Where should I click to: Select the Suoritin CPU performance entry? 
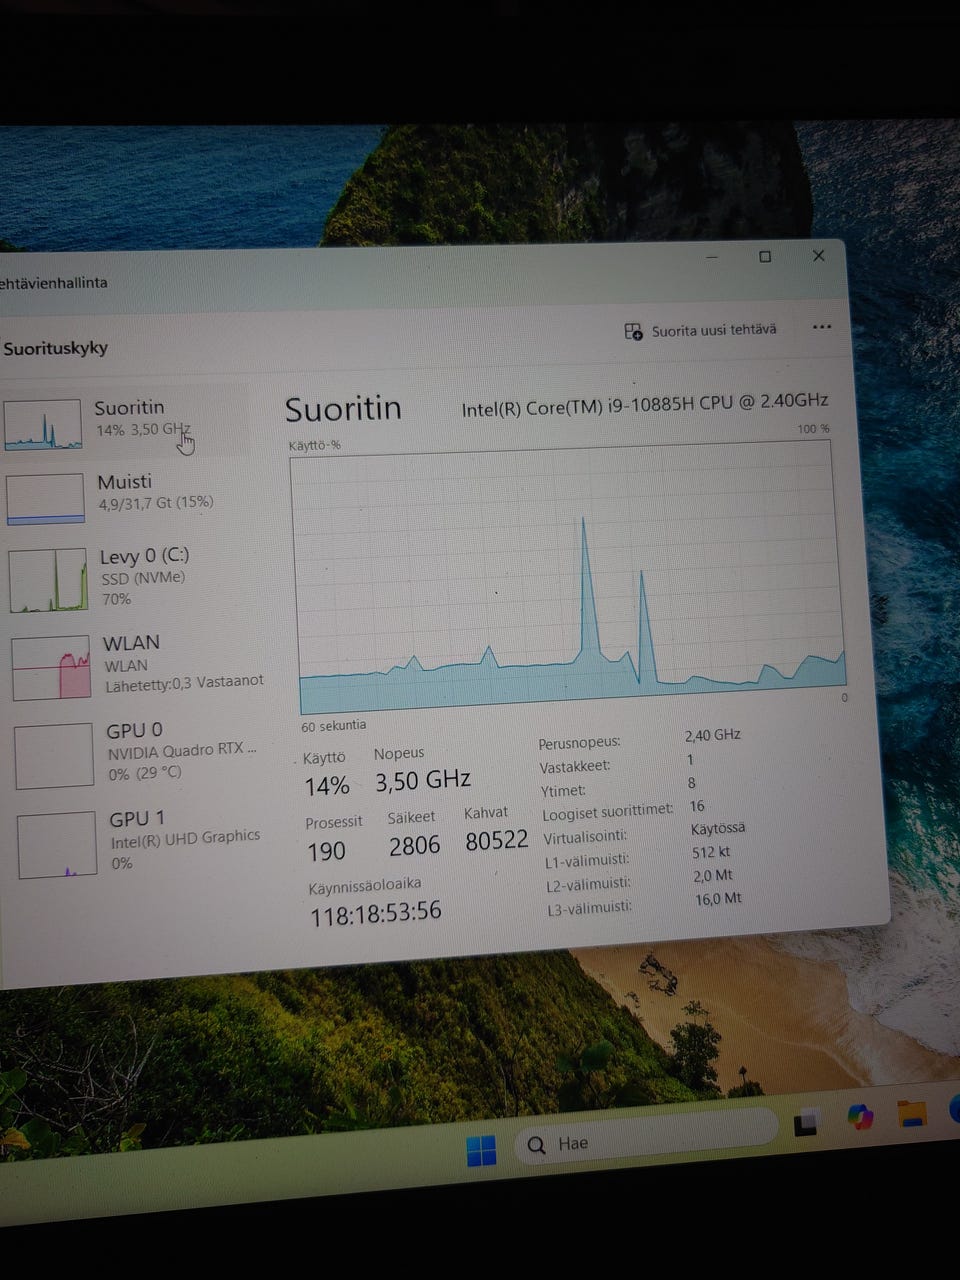(x=125, y=421)
